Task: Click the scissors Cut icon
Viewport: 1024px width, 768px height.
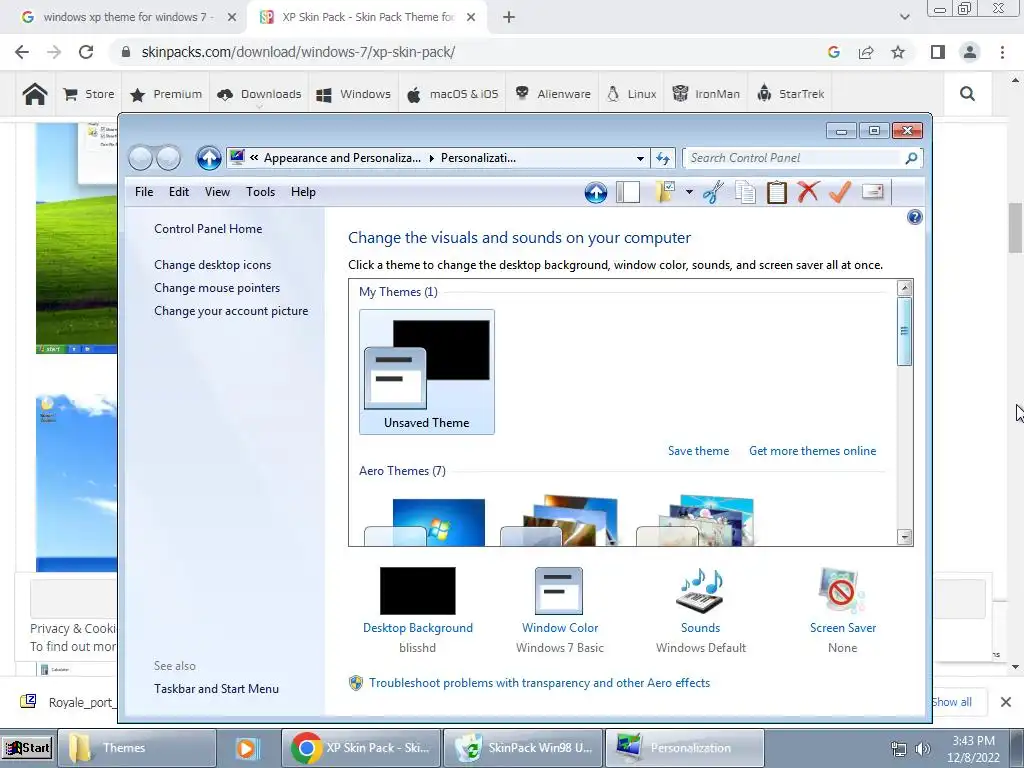Action: [x=713, y=193]
